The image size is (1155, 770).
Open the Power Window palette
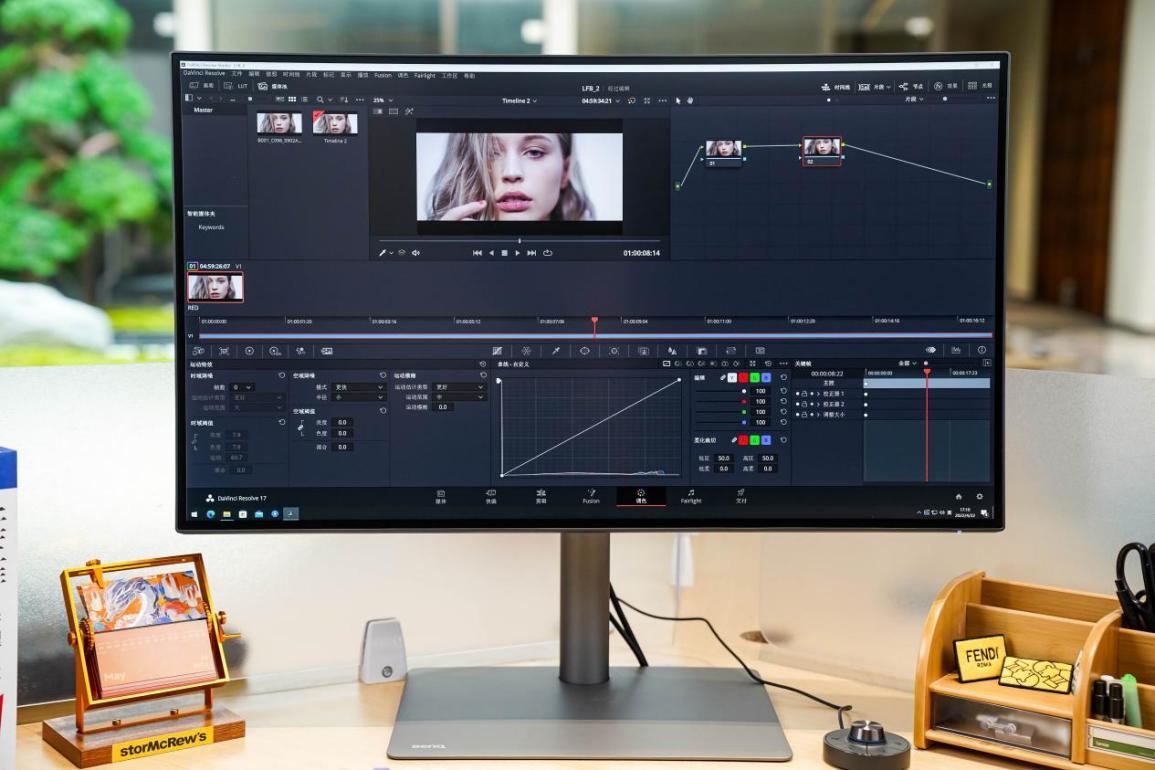pyautogui.click(x=584, y=351)
